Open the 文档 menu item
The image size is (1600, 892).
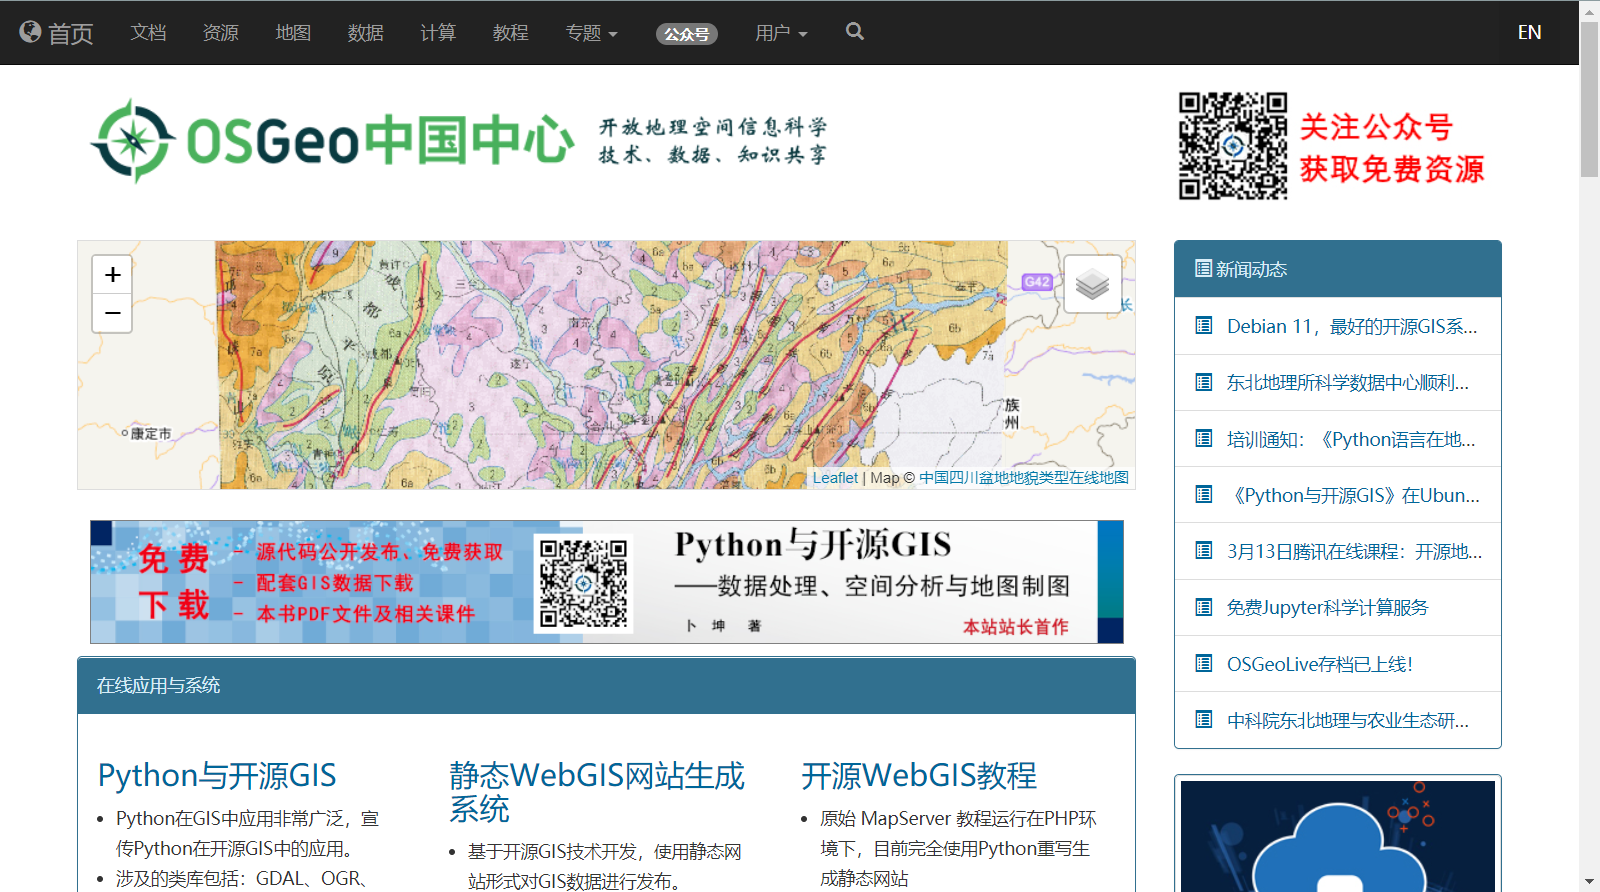(148, 33)
